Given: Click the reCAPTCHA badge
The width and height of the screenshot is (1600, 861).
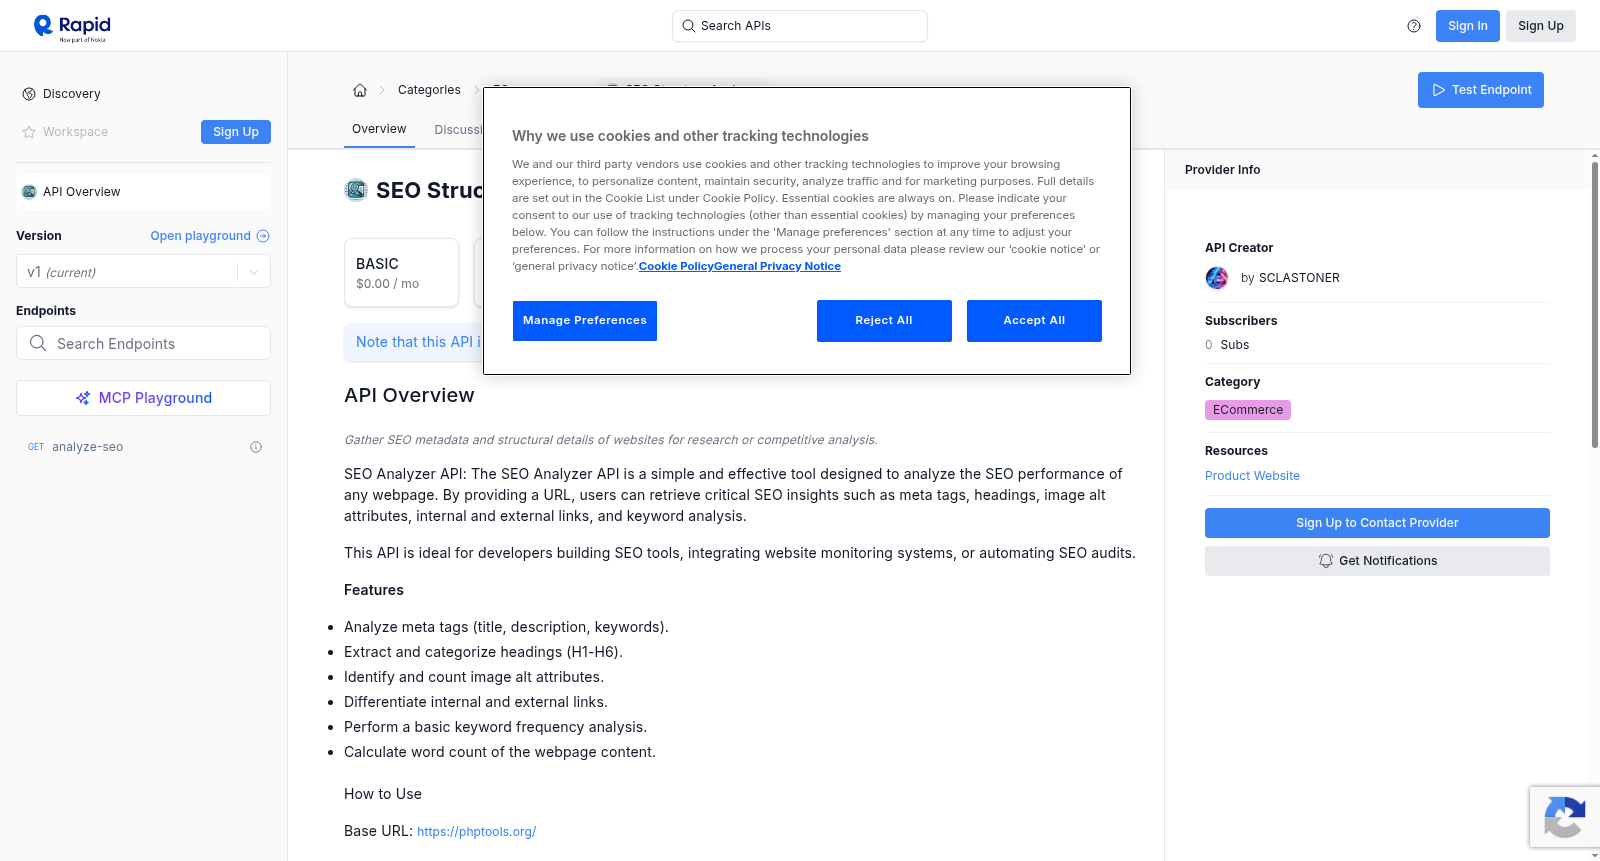Looking at the screenshot, I should click(x=1564, y=817).
